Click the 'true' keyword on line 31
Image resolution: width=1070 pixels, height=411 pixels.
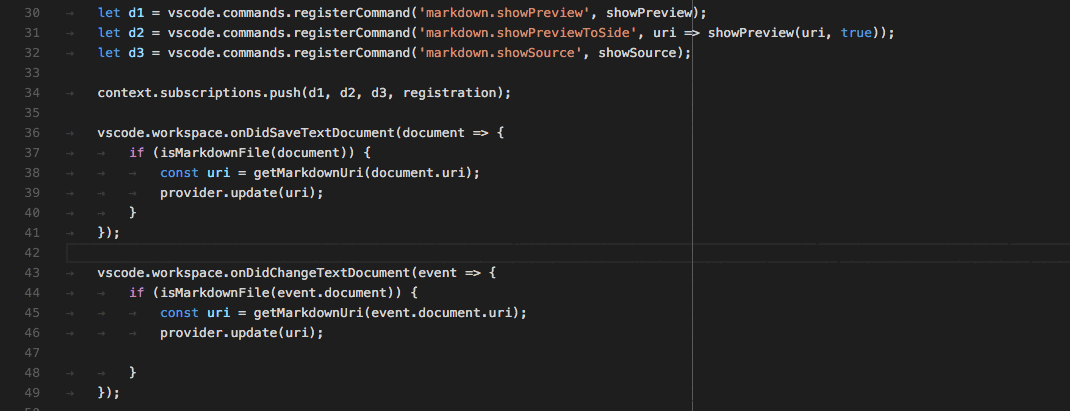(x=856, y=33)
